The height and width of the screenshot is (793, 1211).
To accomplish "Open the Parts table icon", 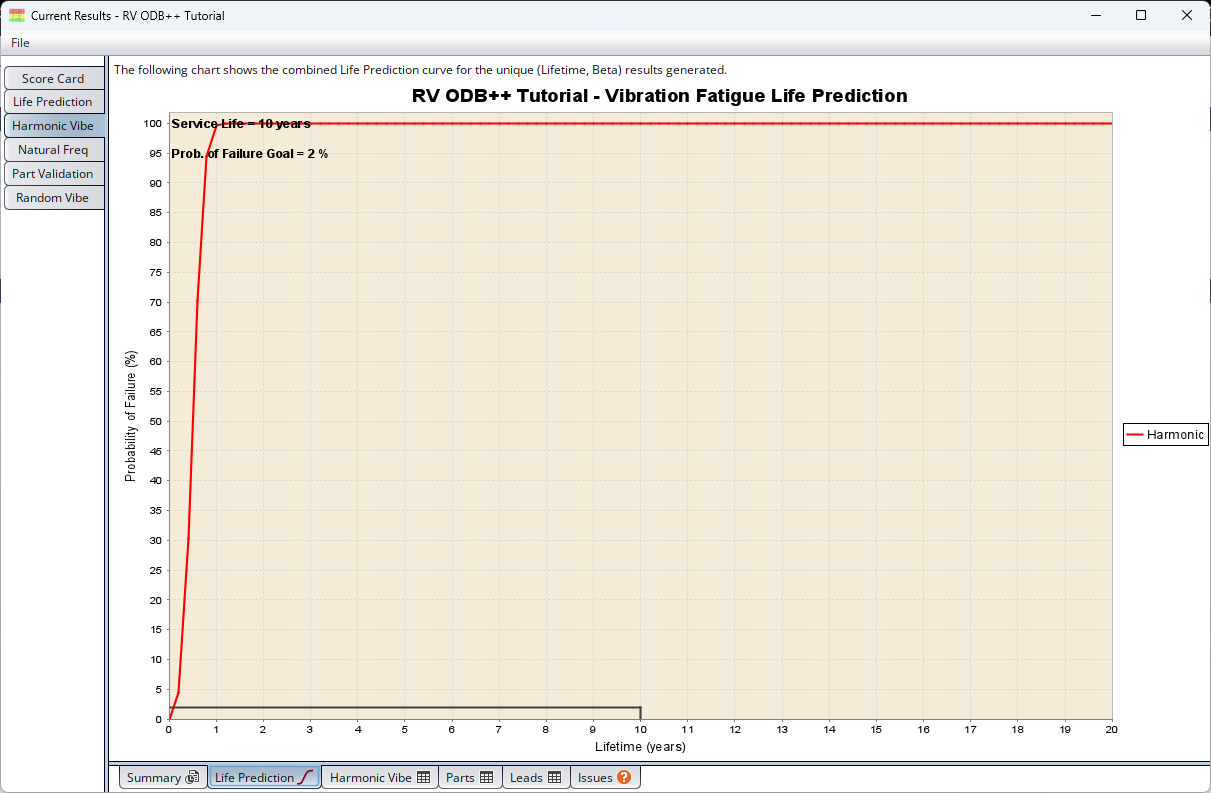I will pos(487,777).
